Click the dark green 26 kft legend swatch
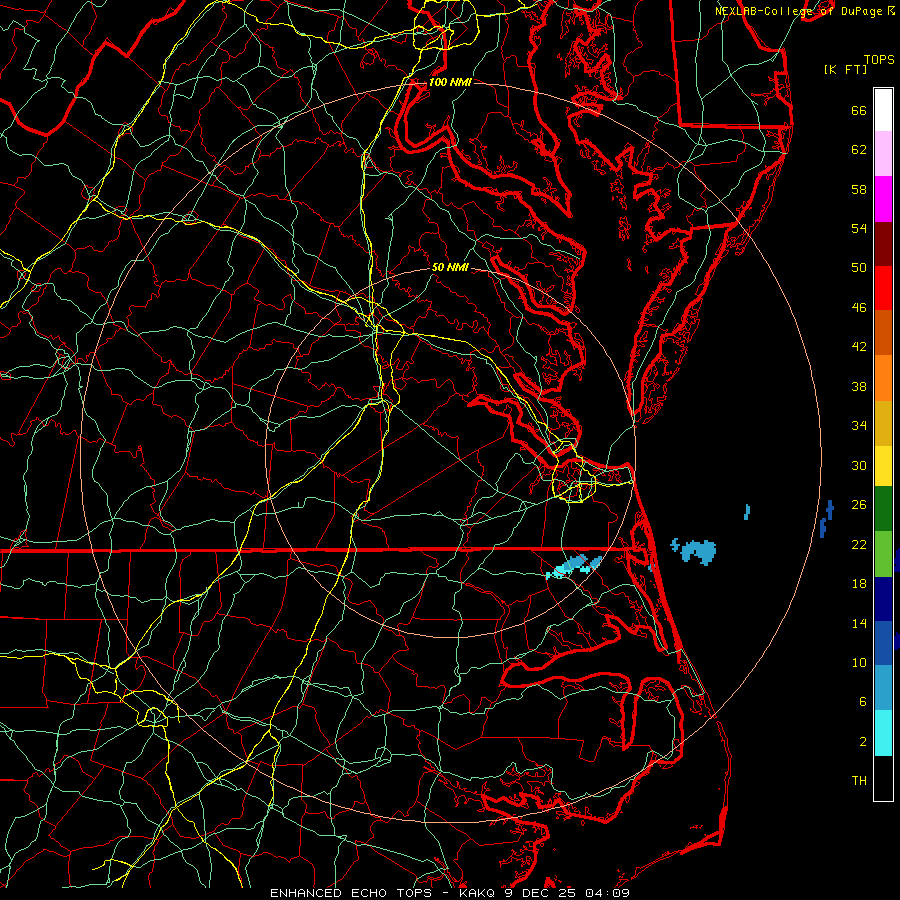This screenshot has width=900, height=900. tap(883, 509)
